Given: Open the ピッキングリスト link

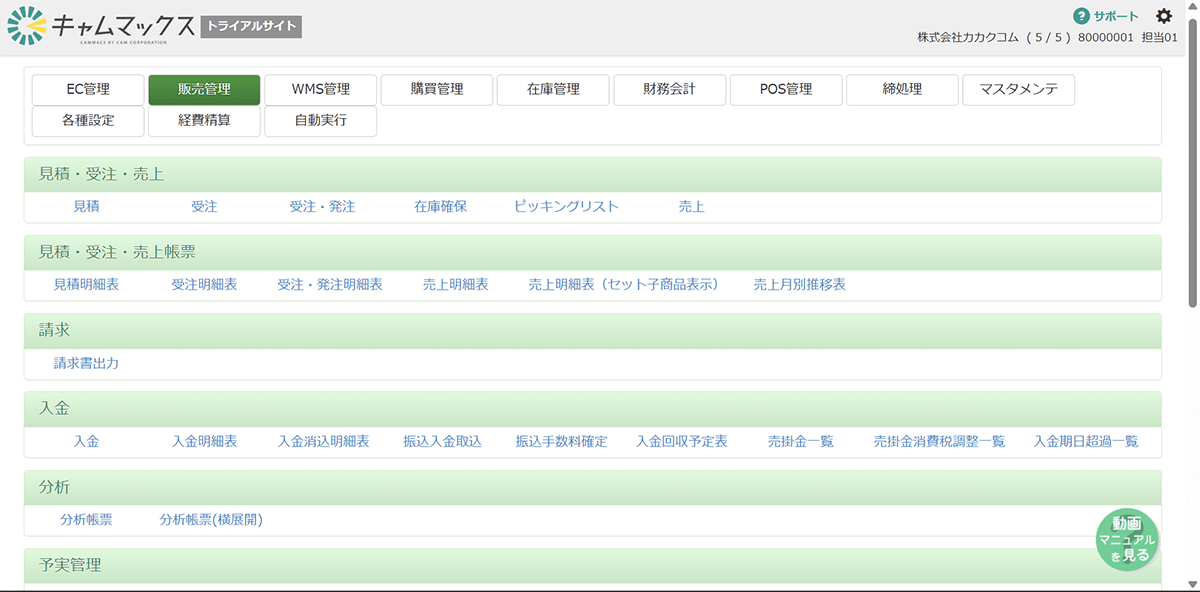Looking at the screenshot, I should [x=566, y=206].
